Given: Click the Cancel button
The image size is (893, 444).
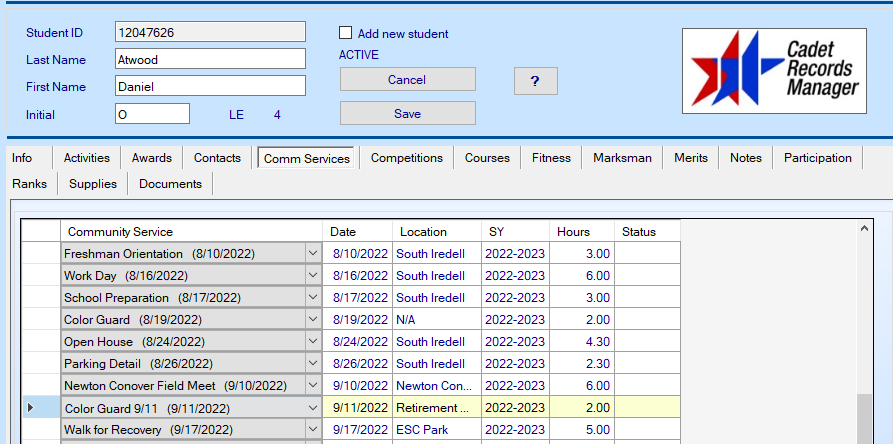Looking at the screenshot, I should click(407, 80).
